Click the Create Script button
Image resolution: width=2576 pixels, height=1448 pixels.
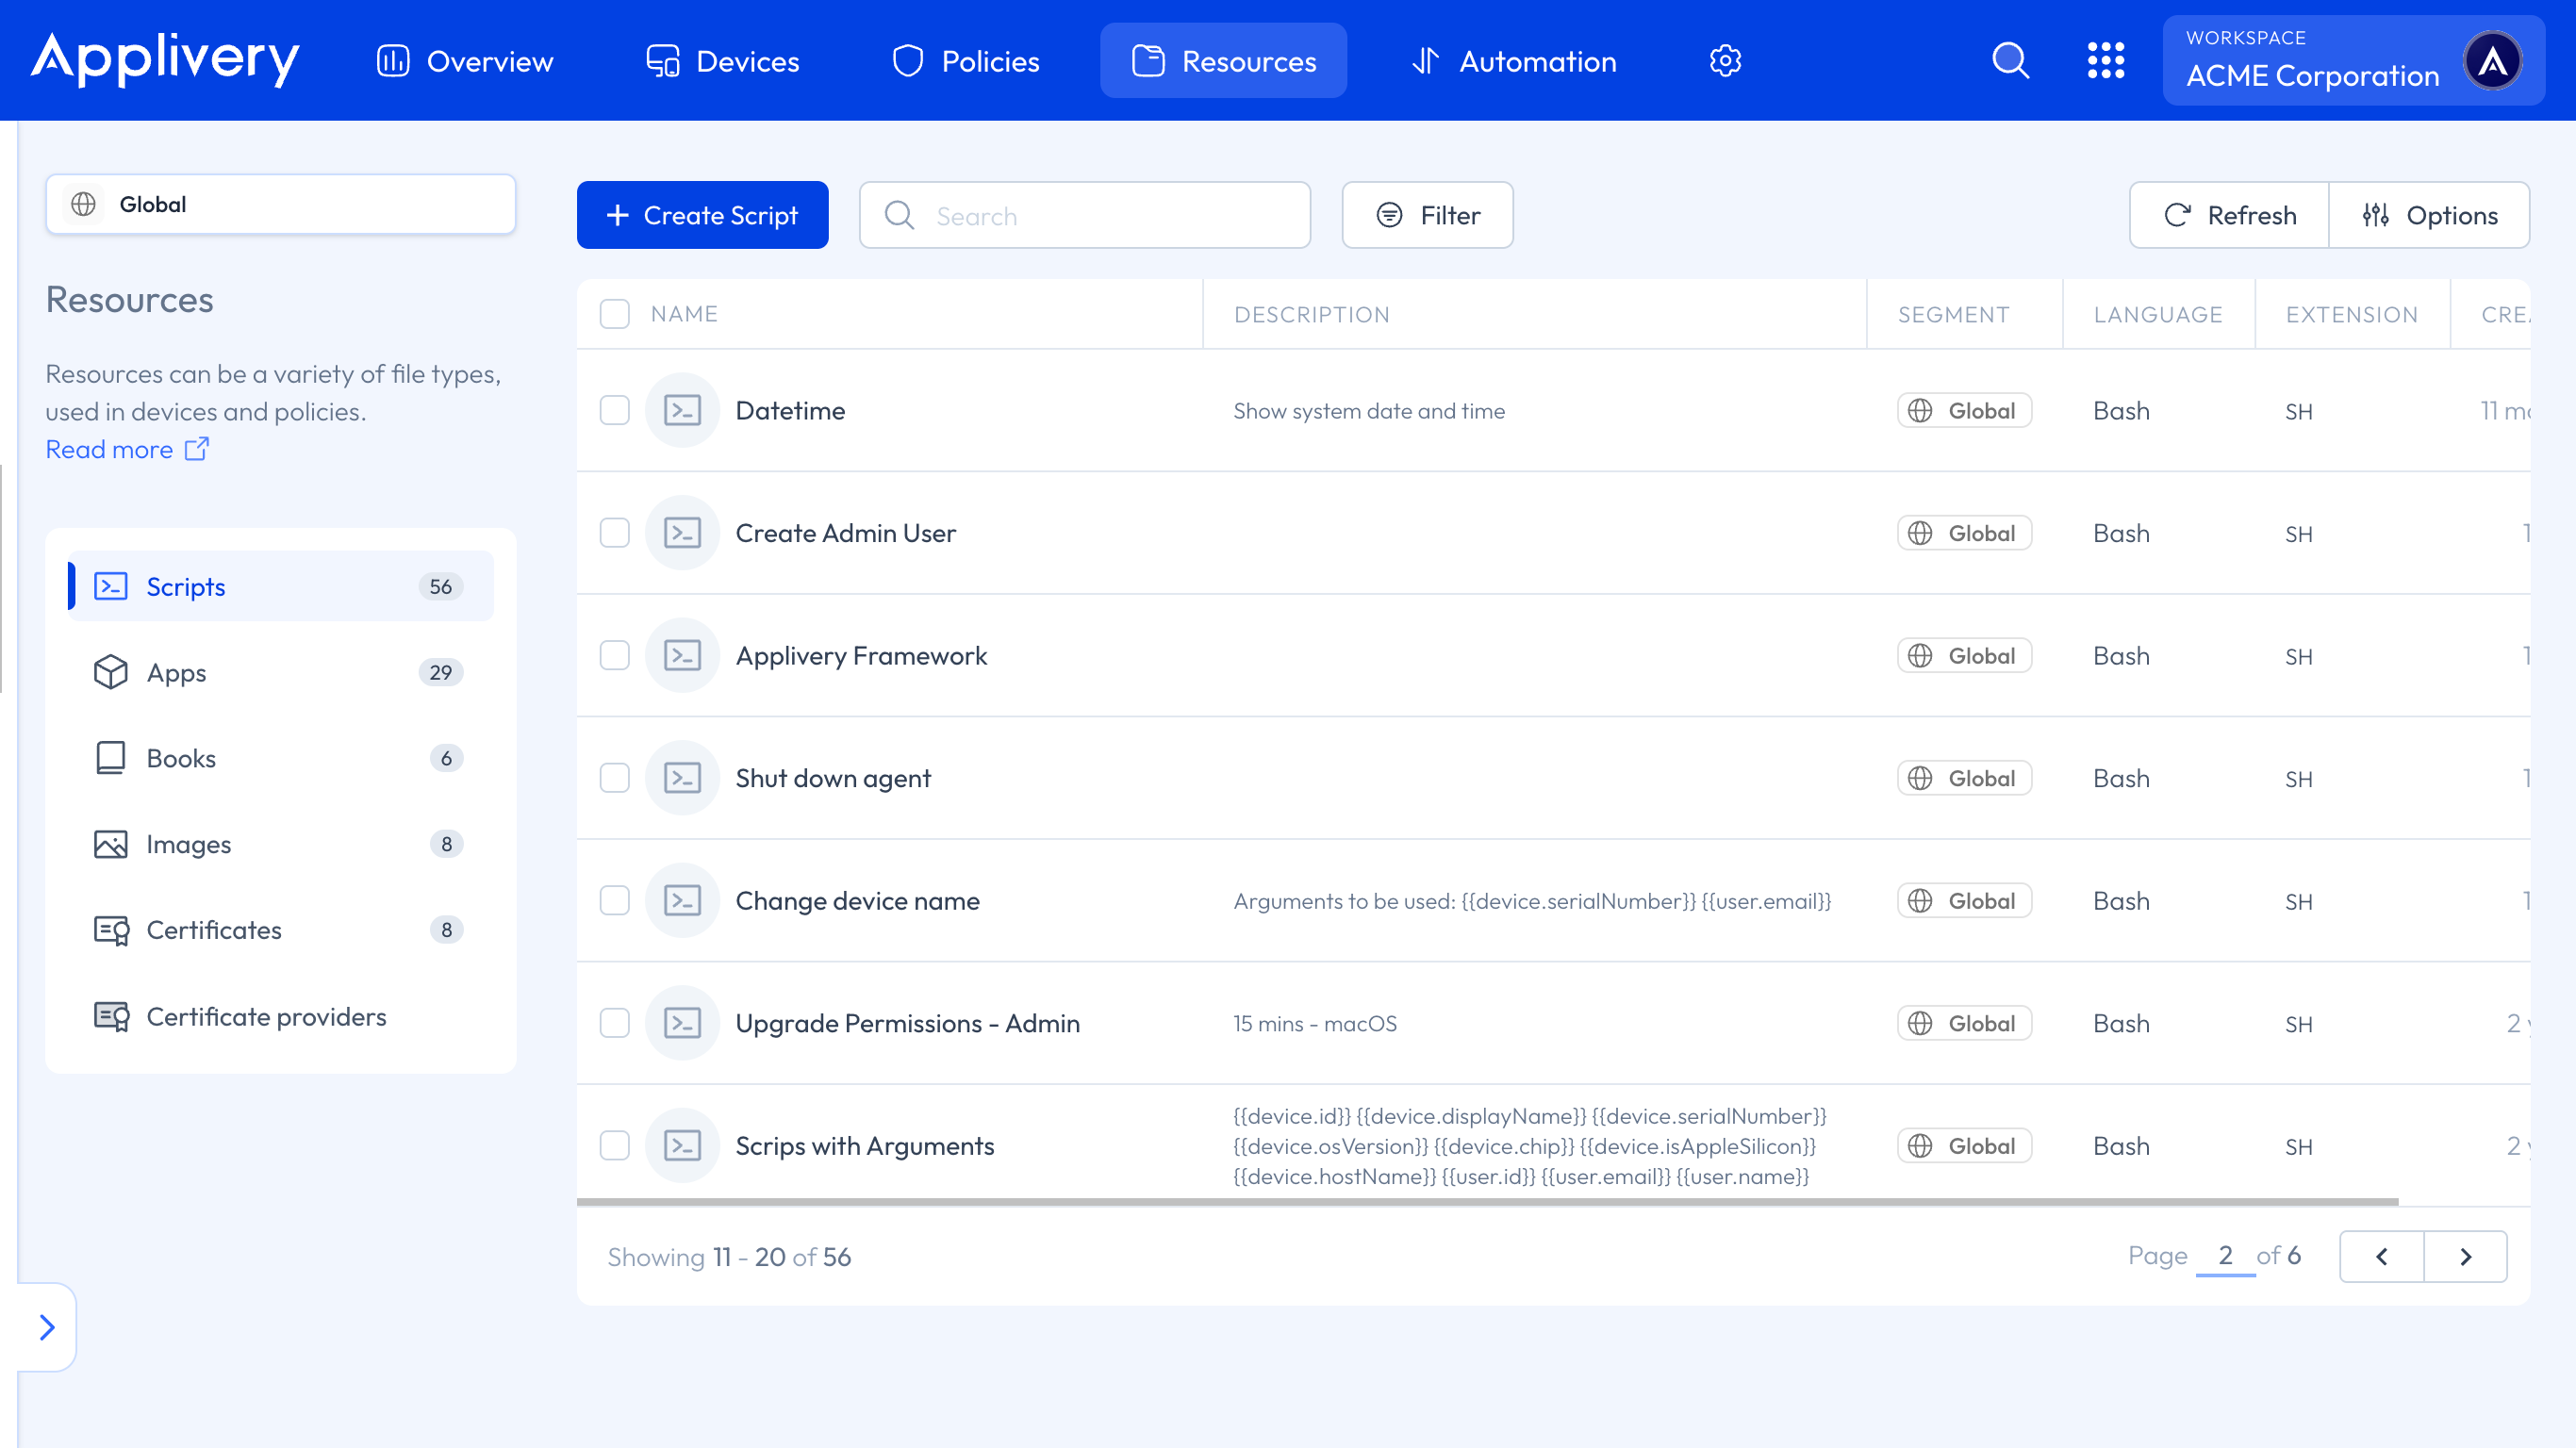(702, 214)
